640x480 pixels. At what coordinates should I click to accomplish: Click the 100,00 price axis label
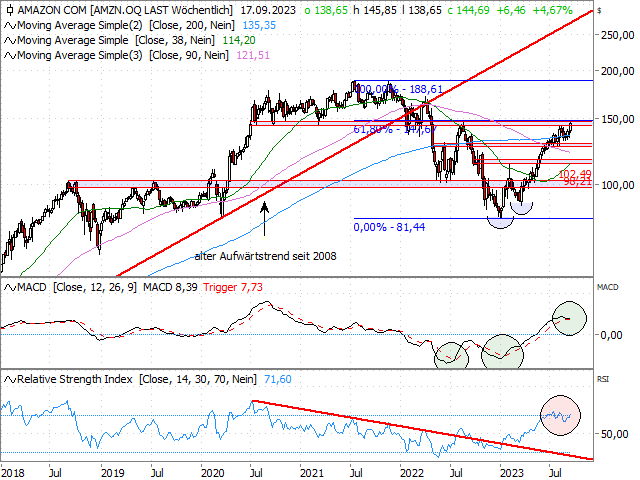(618, 185)
